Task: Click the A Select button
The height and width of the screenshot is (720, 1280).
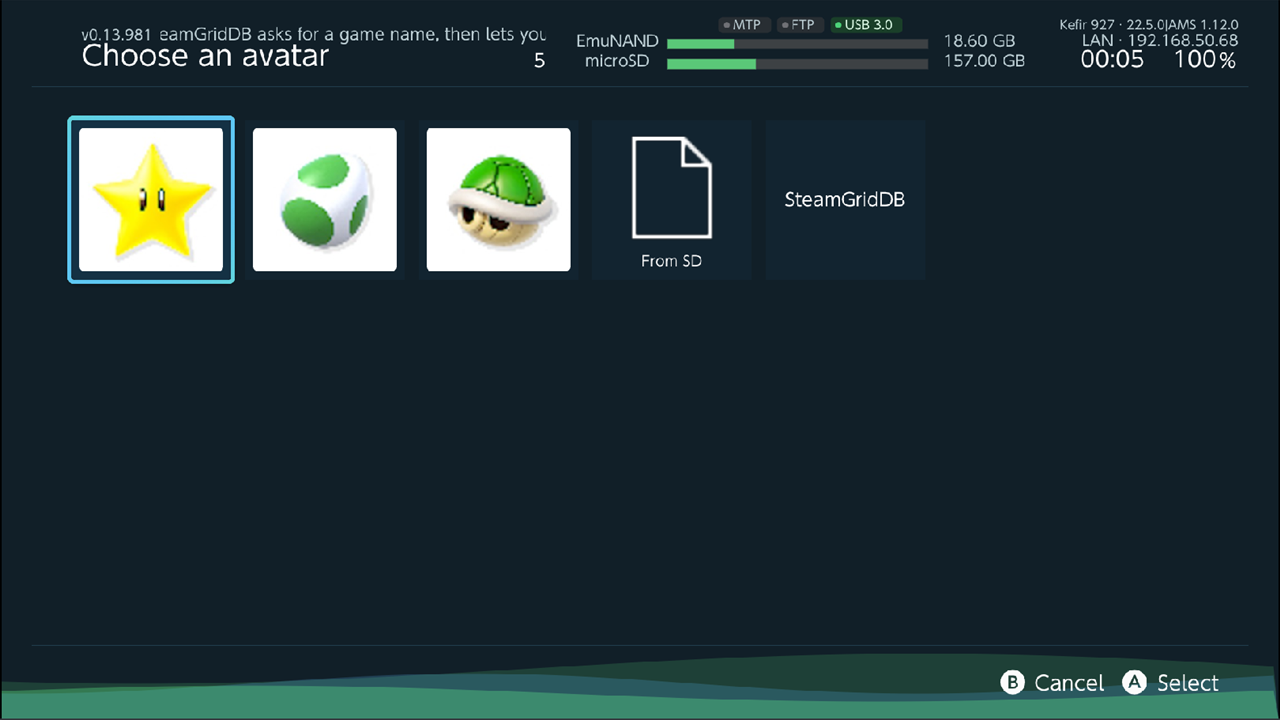Action: [1171, 683]
